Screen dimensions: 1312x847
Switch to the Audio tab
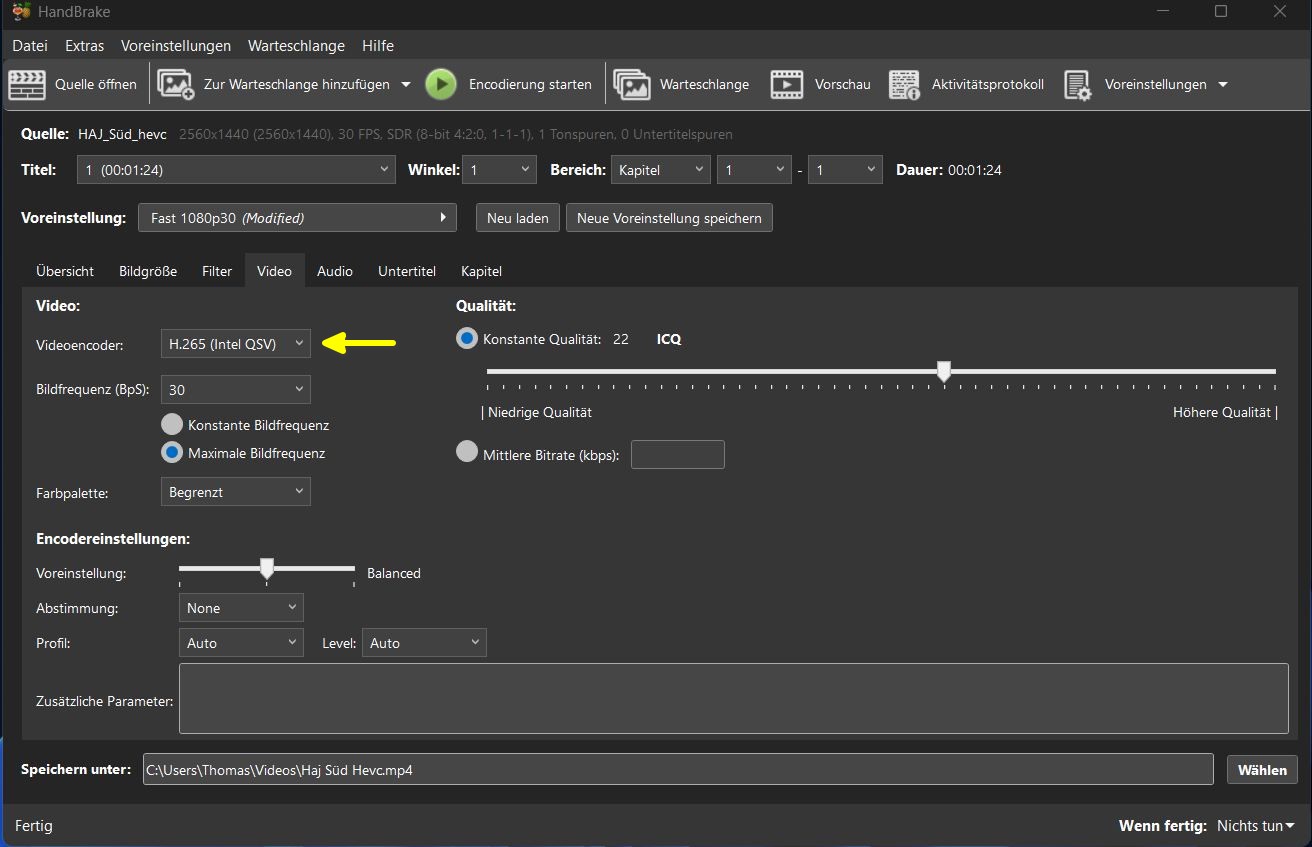tap(335, 271)
